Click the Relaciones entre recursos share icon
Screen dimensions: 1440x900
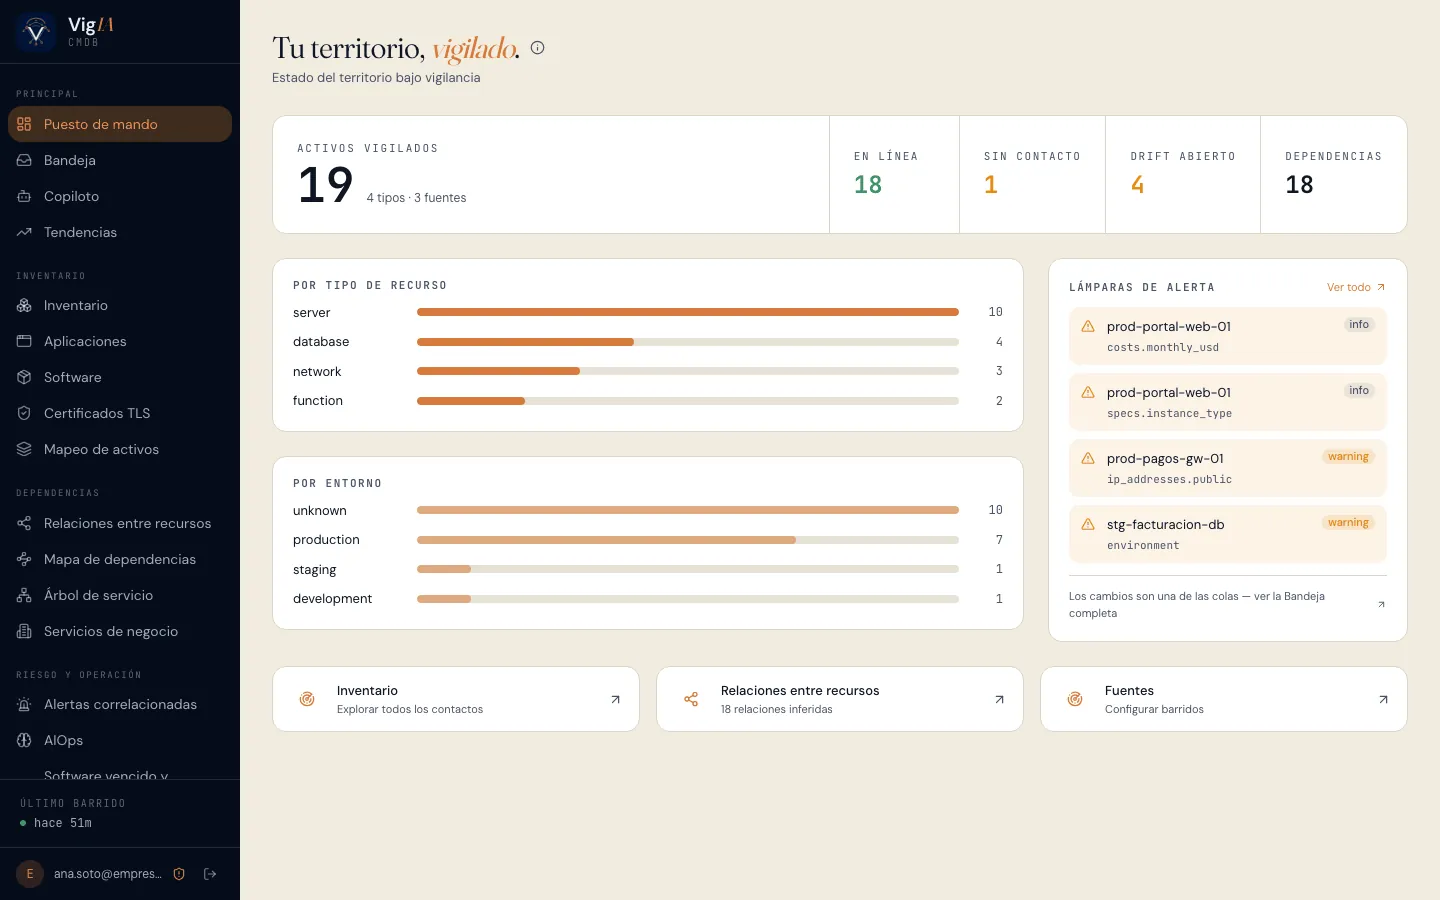click(x=24, y=523)
